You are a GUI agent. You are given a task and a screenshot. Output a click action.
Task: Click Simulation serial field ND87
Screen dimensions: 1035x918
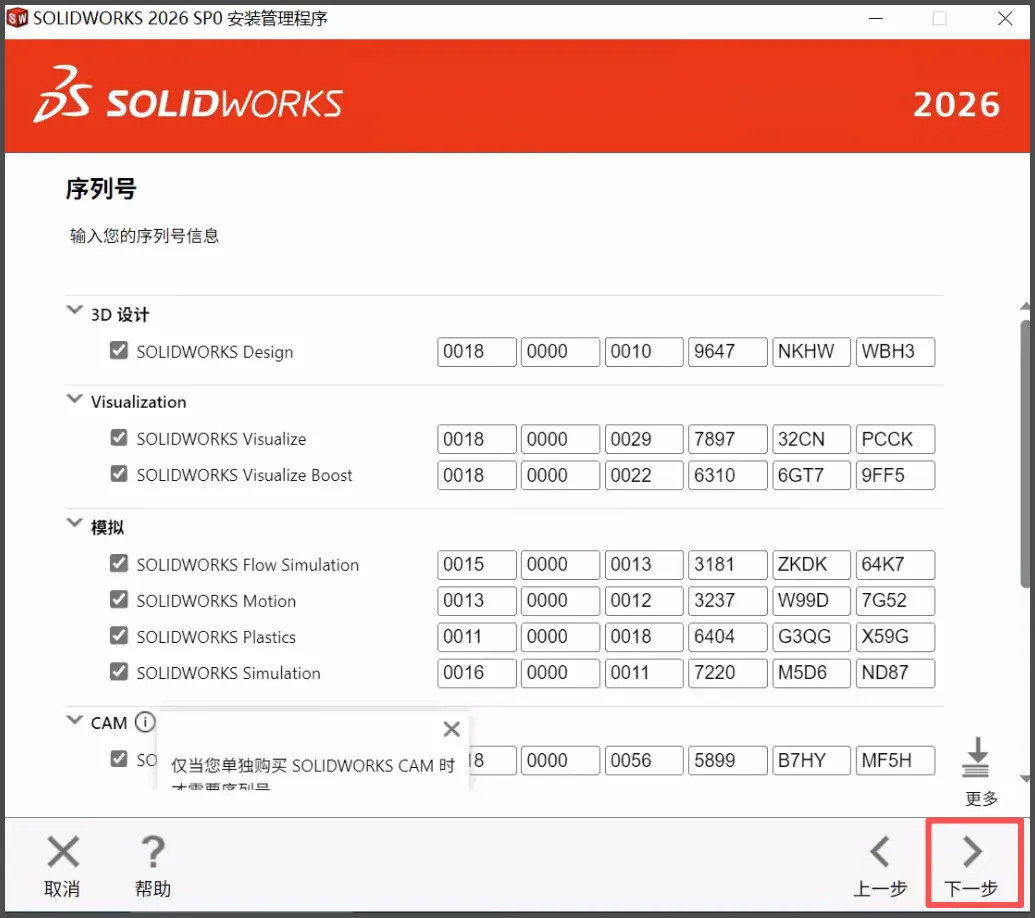click(895, 673)
